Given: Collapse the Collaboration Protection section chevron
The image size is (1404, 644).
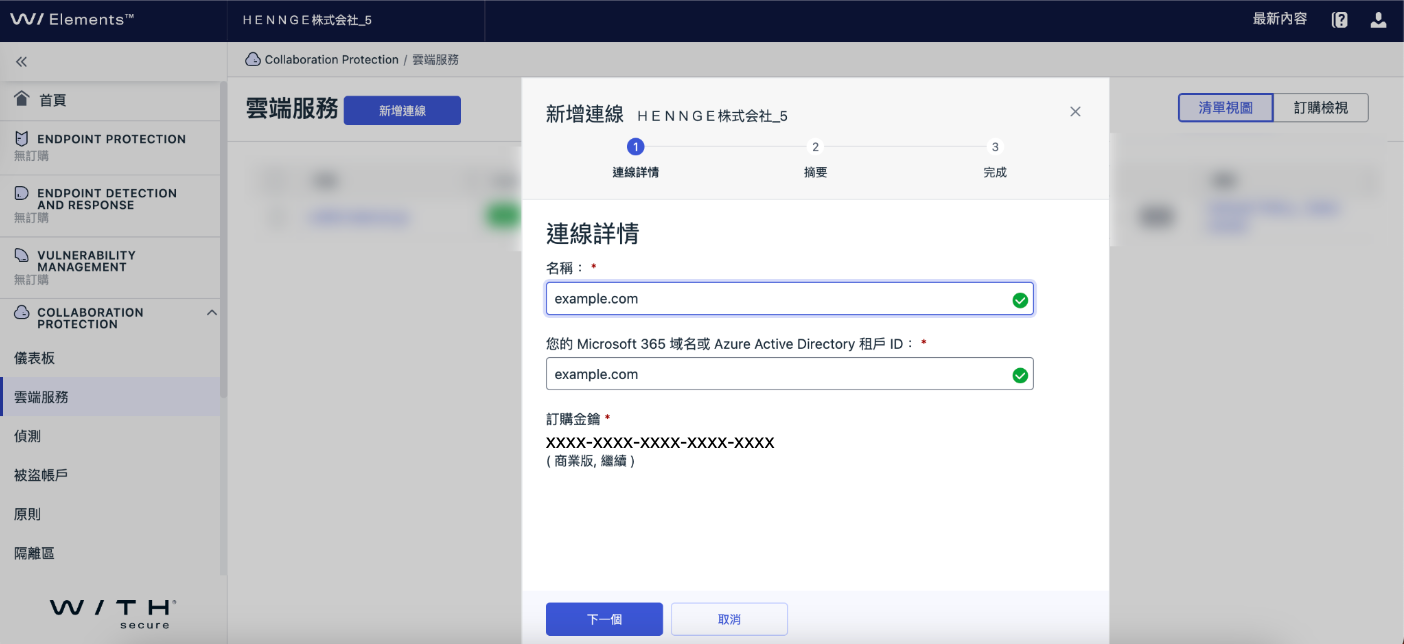Looking at the screenshot, I should [211, 313].
